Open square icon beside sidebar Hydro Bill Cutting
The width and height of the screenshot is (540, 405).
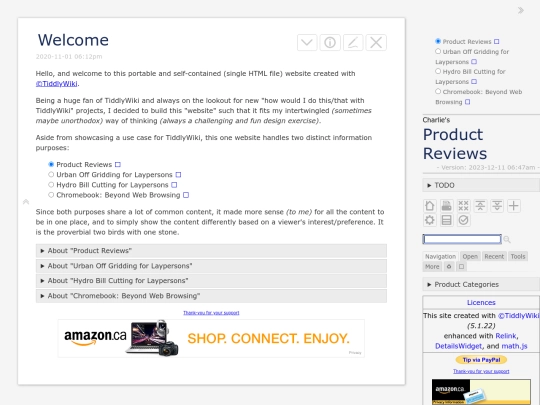474,82
